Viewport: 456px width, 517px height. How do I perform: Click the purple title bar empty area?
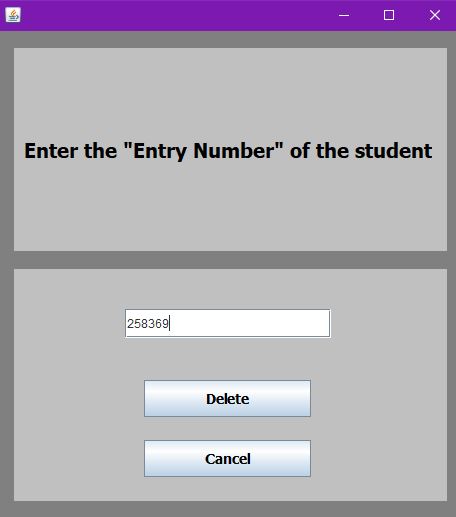point(177,15)
